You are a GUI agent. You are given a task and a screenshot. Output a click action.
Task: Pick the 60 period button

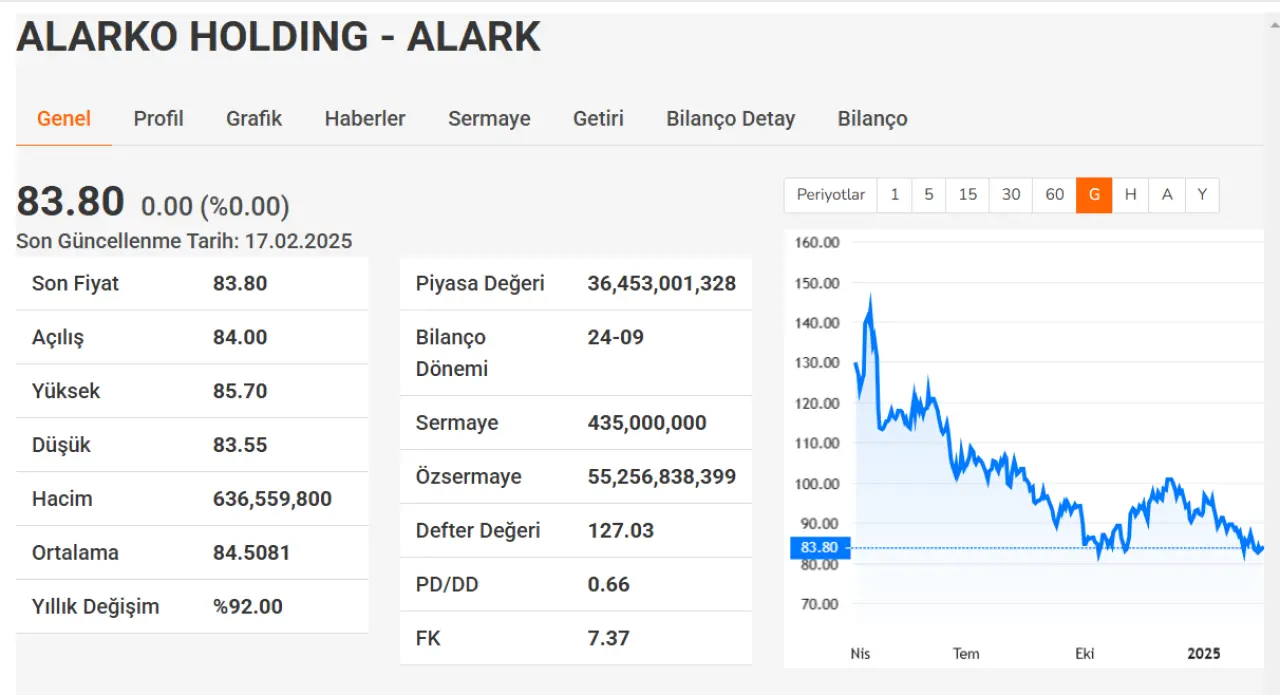[1054, 195]
